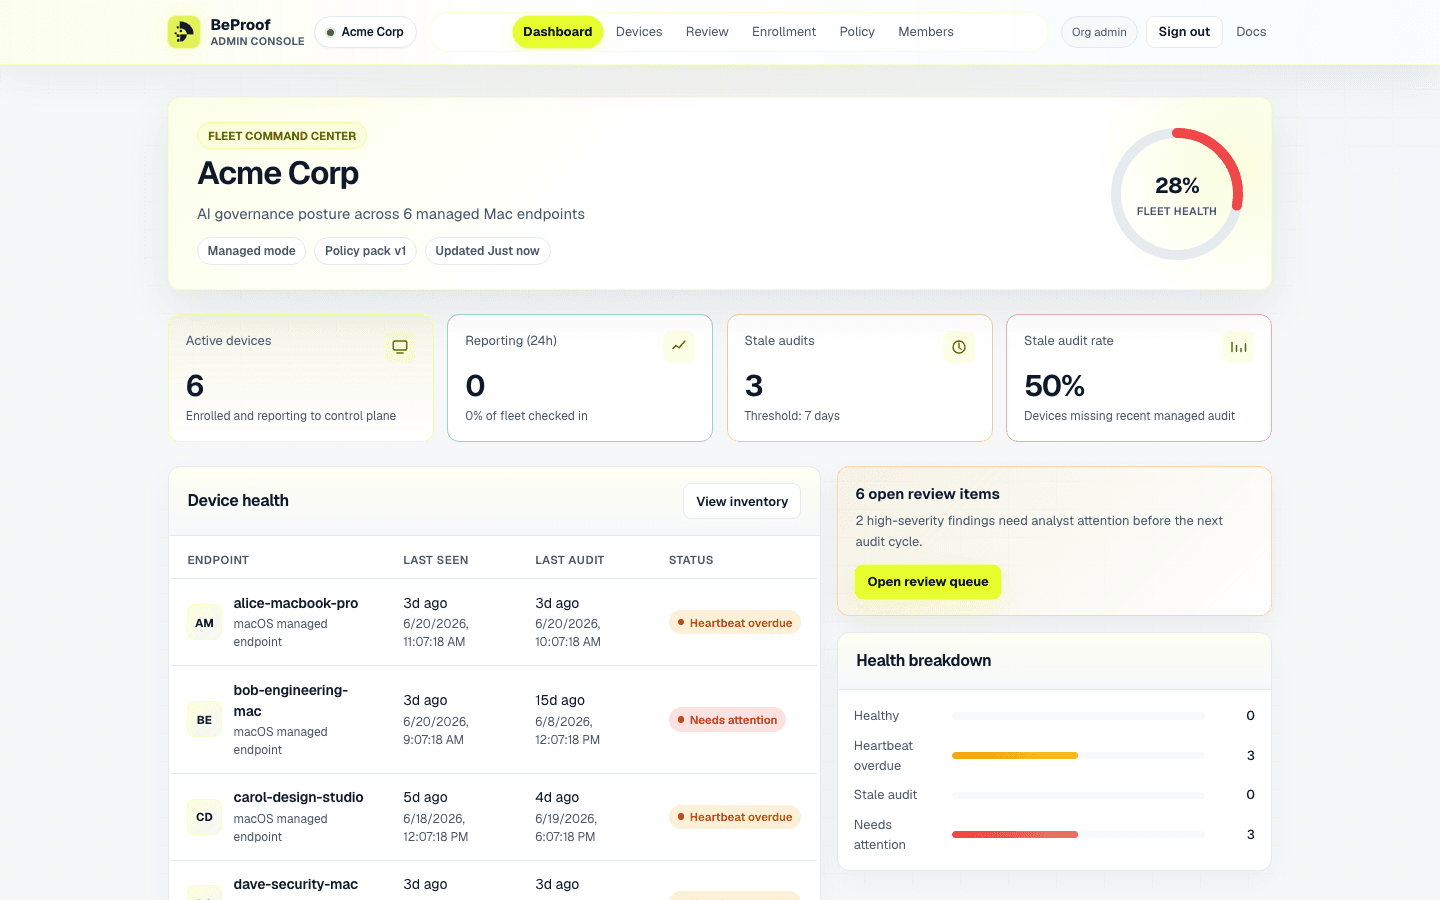
Task: Navigate to the Members tab
Action: pyautogui.click(x=926, y=32)
